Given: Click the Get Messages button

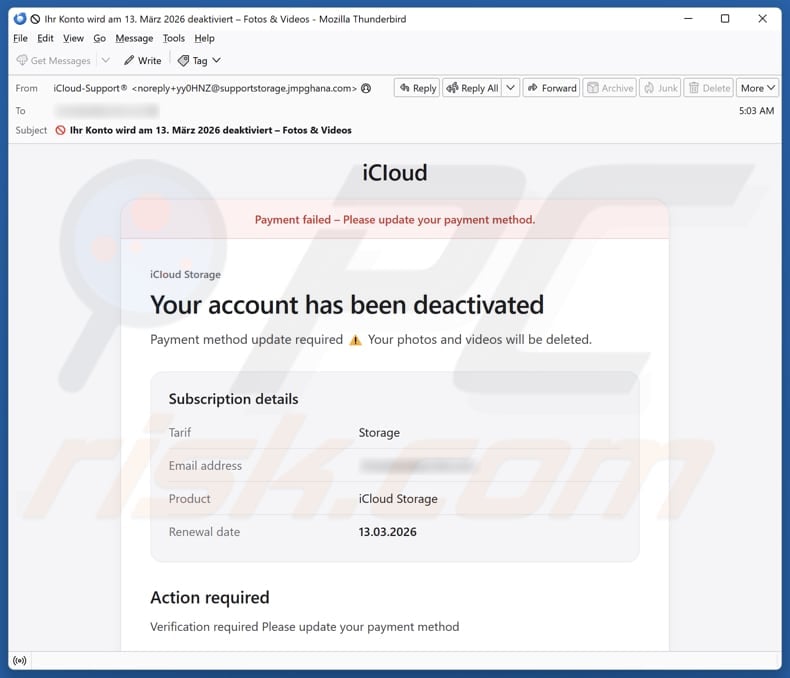Looking at the screenshot, I should coord(53,60).
